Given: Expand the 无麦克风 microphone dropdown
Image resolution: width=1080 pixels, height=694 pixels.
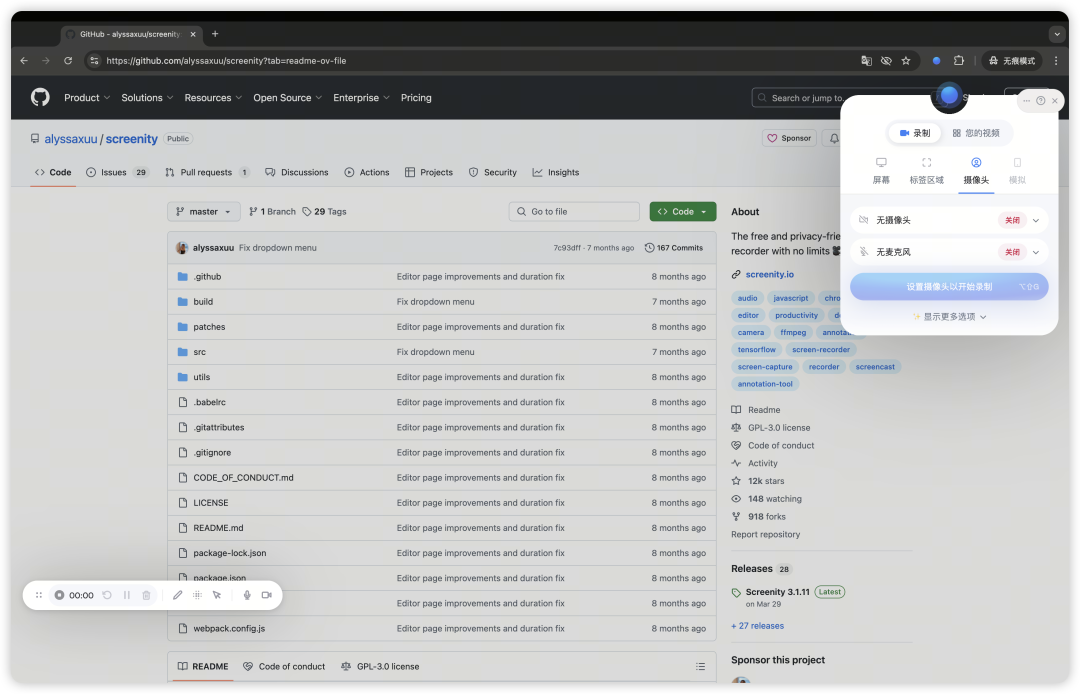Looking at the screenshot, I should pyautogui.click(x=1036, y=252).
